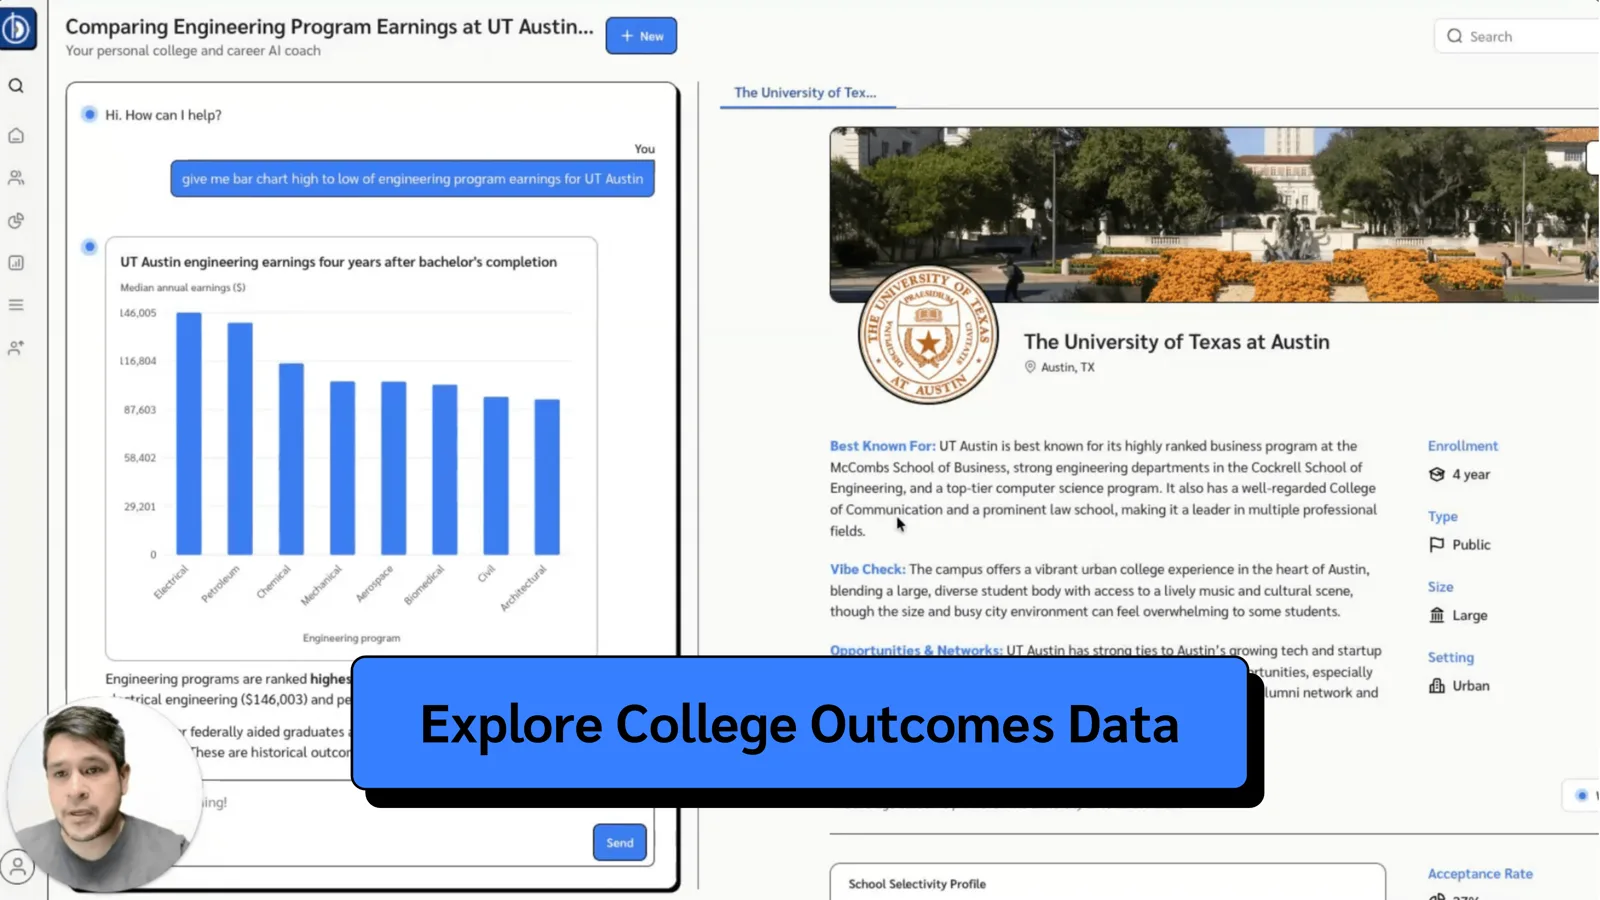Click the Opportunities & Networks link
The width and height of the screenshot is (1600, 900).
[x=916, y=650]
